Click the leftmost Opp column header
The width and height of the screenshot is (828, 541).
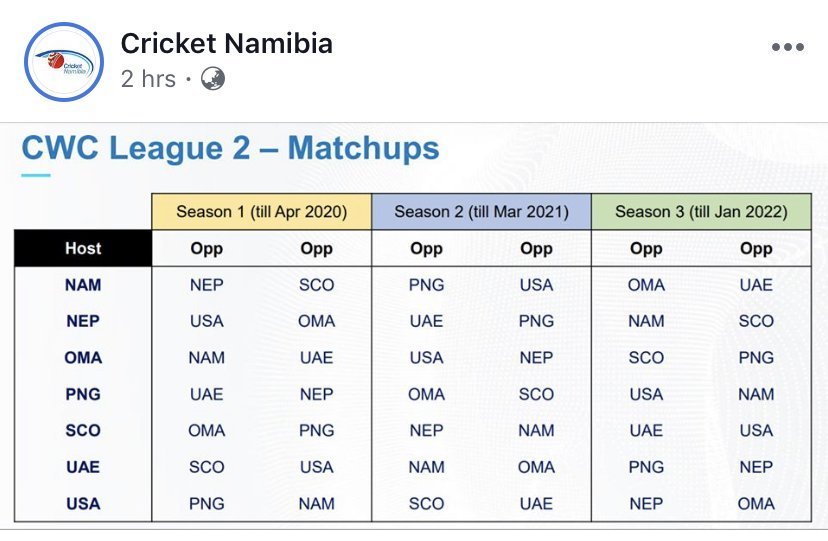coord(206,248)
